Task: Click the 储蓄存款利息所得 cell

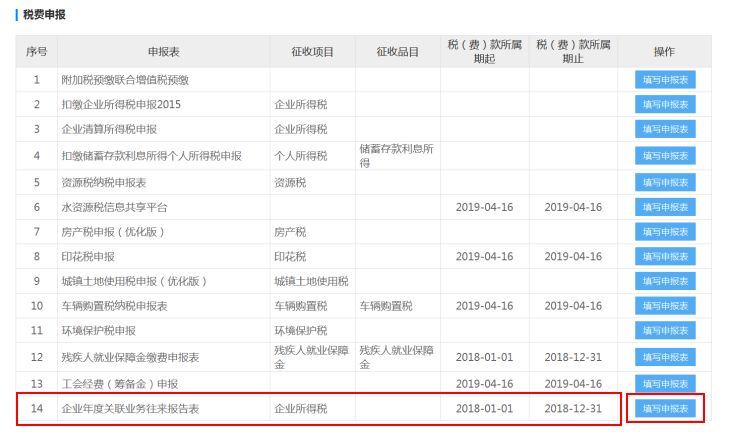Action: [397, 156]
